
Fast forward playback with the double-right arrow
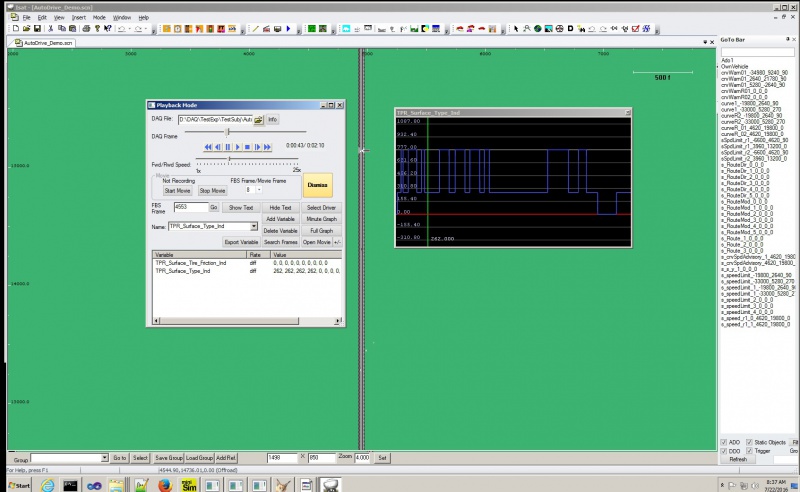[x=267, y=147]
